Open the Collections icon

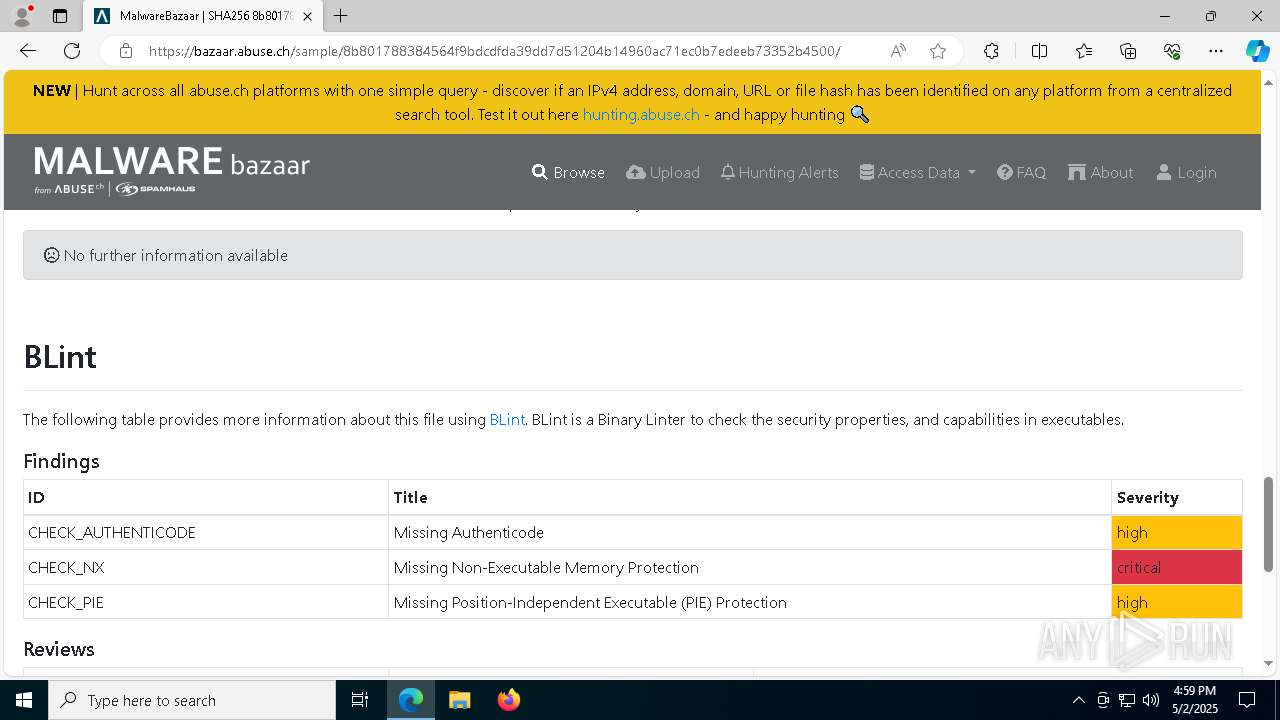click(1128, 51)
